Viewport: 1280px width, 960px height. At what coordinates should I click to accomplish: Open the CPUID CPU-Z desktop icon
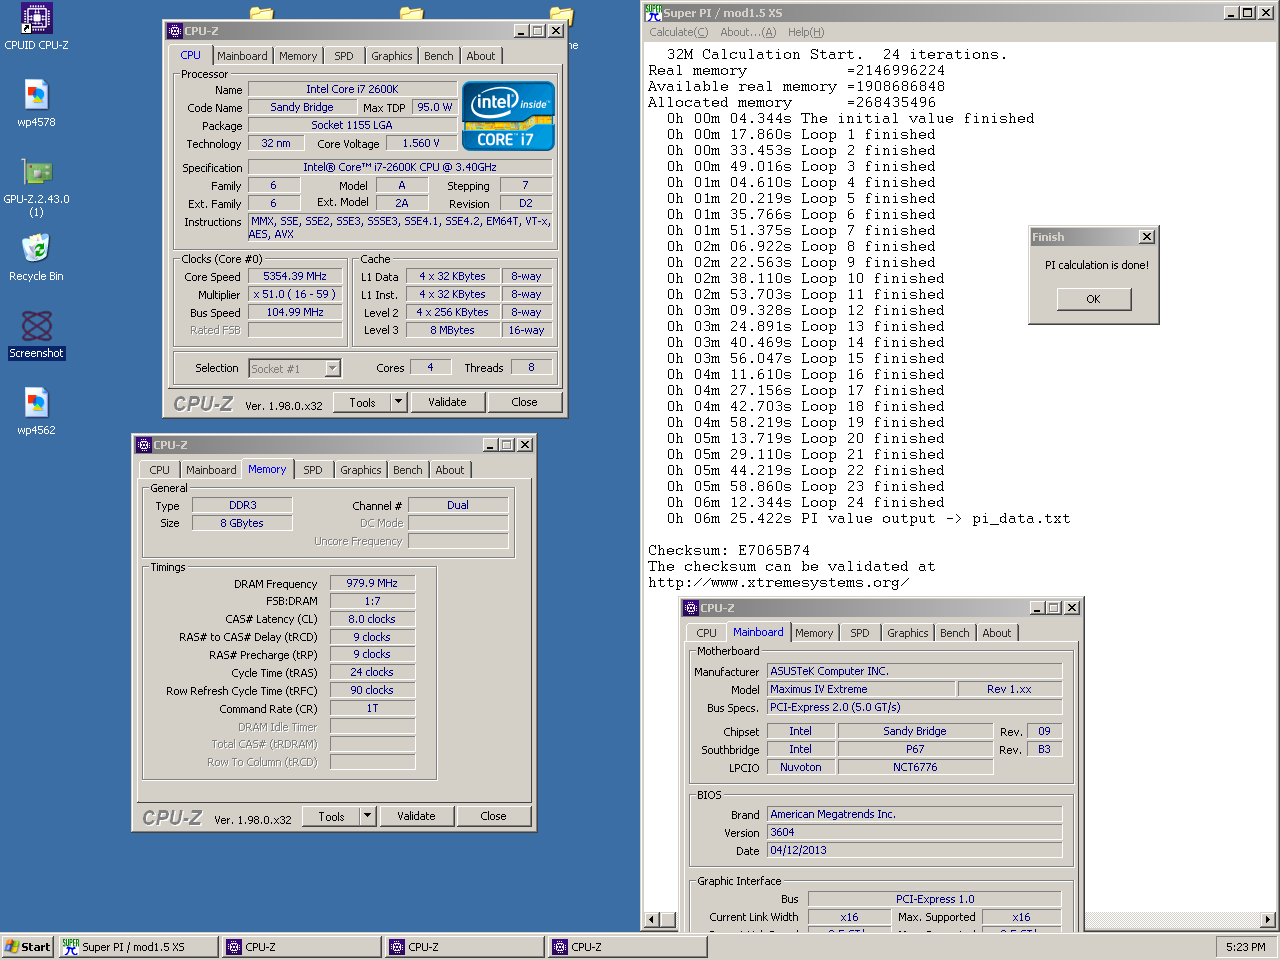(36, 26)
